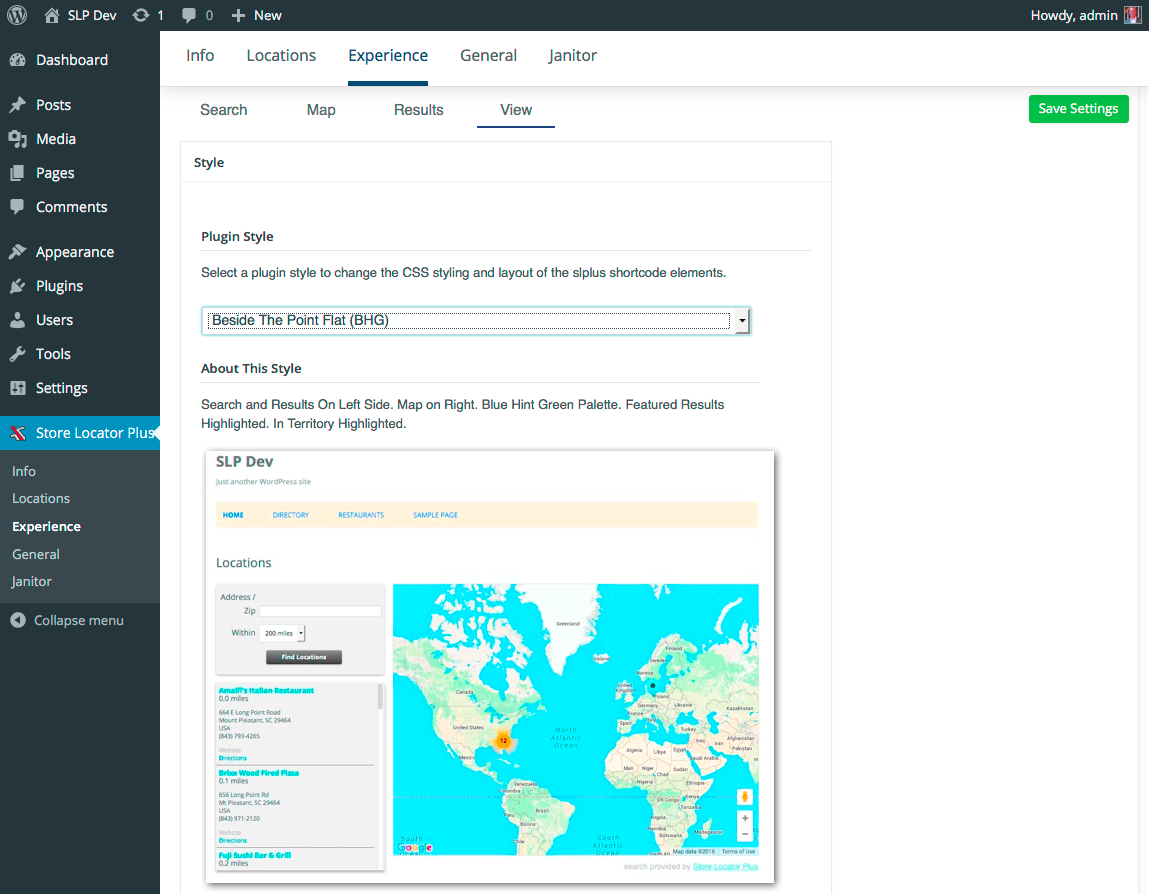Click the SLP Dev site name
1149x894 pixels.
coord(92,15)
